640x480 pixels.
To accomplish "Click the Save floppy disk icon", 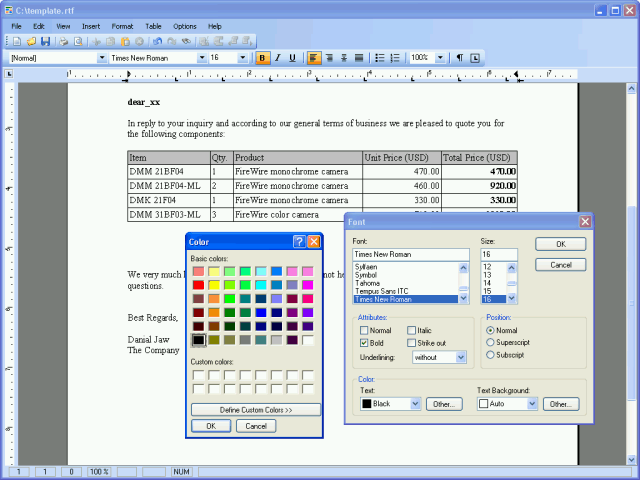I will tap(45, 41).
